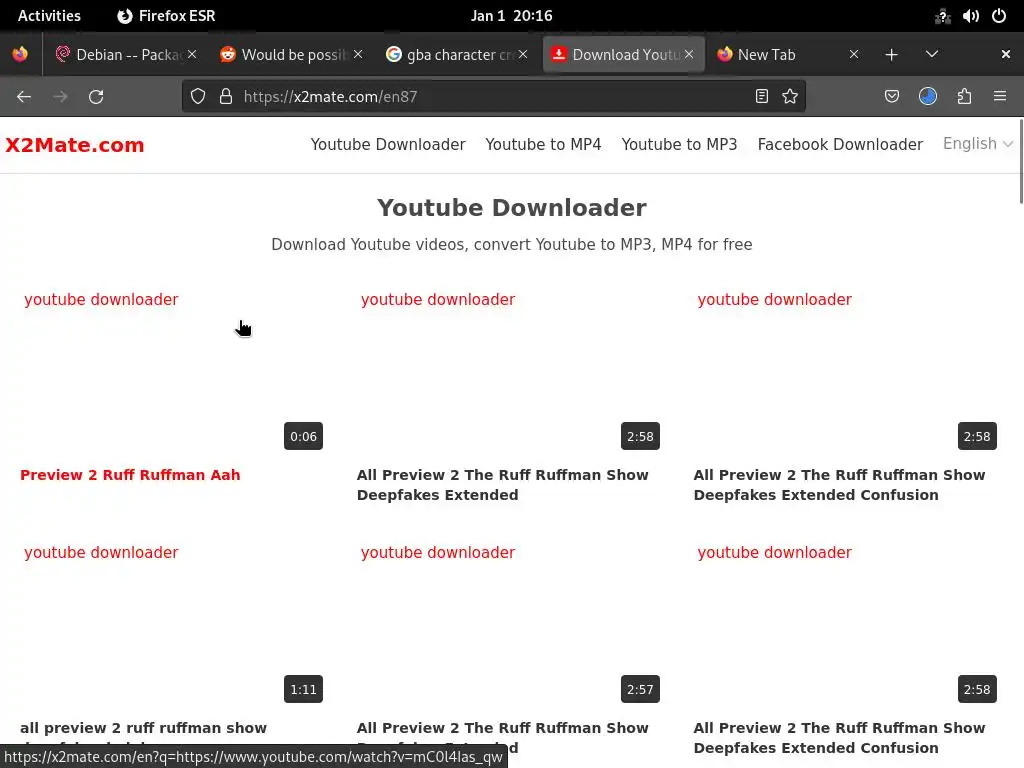Open the English language dropdown
The width and height of the screenshot is (1024, 768).
pos(978,144)
